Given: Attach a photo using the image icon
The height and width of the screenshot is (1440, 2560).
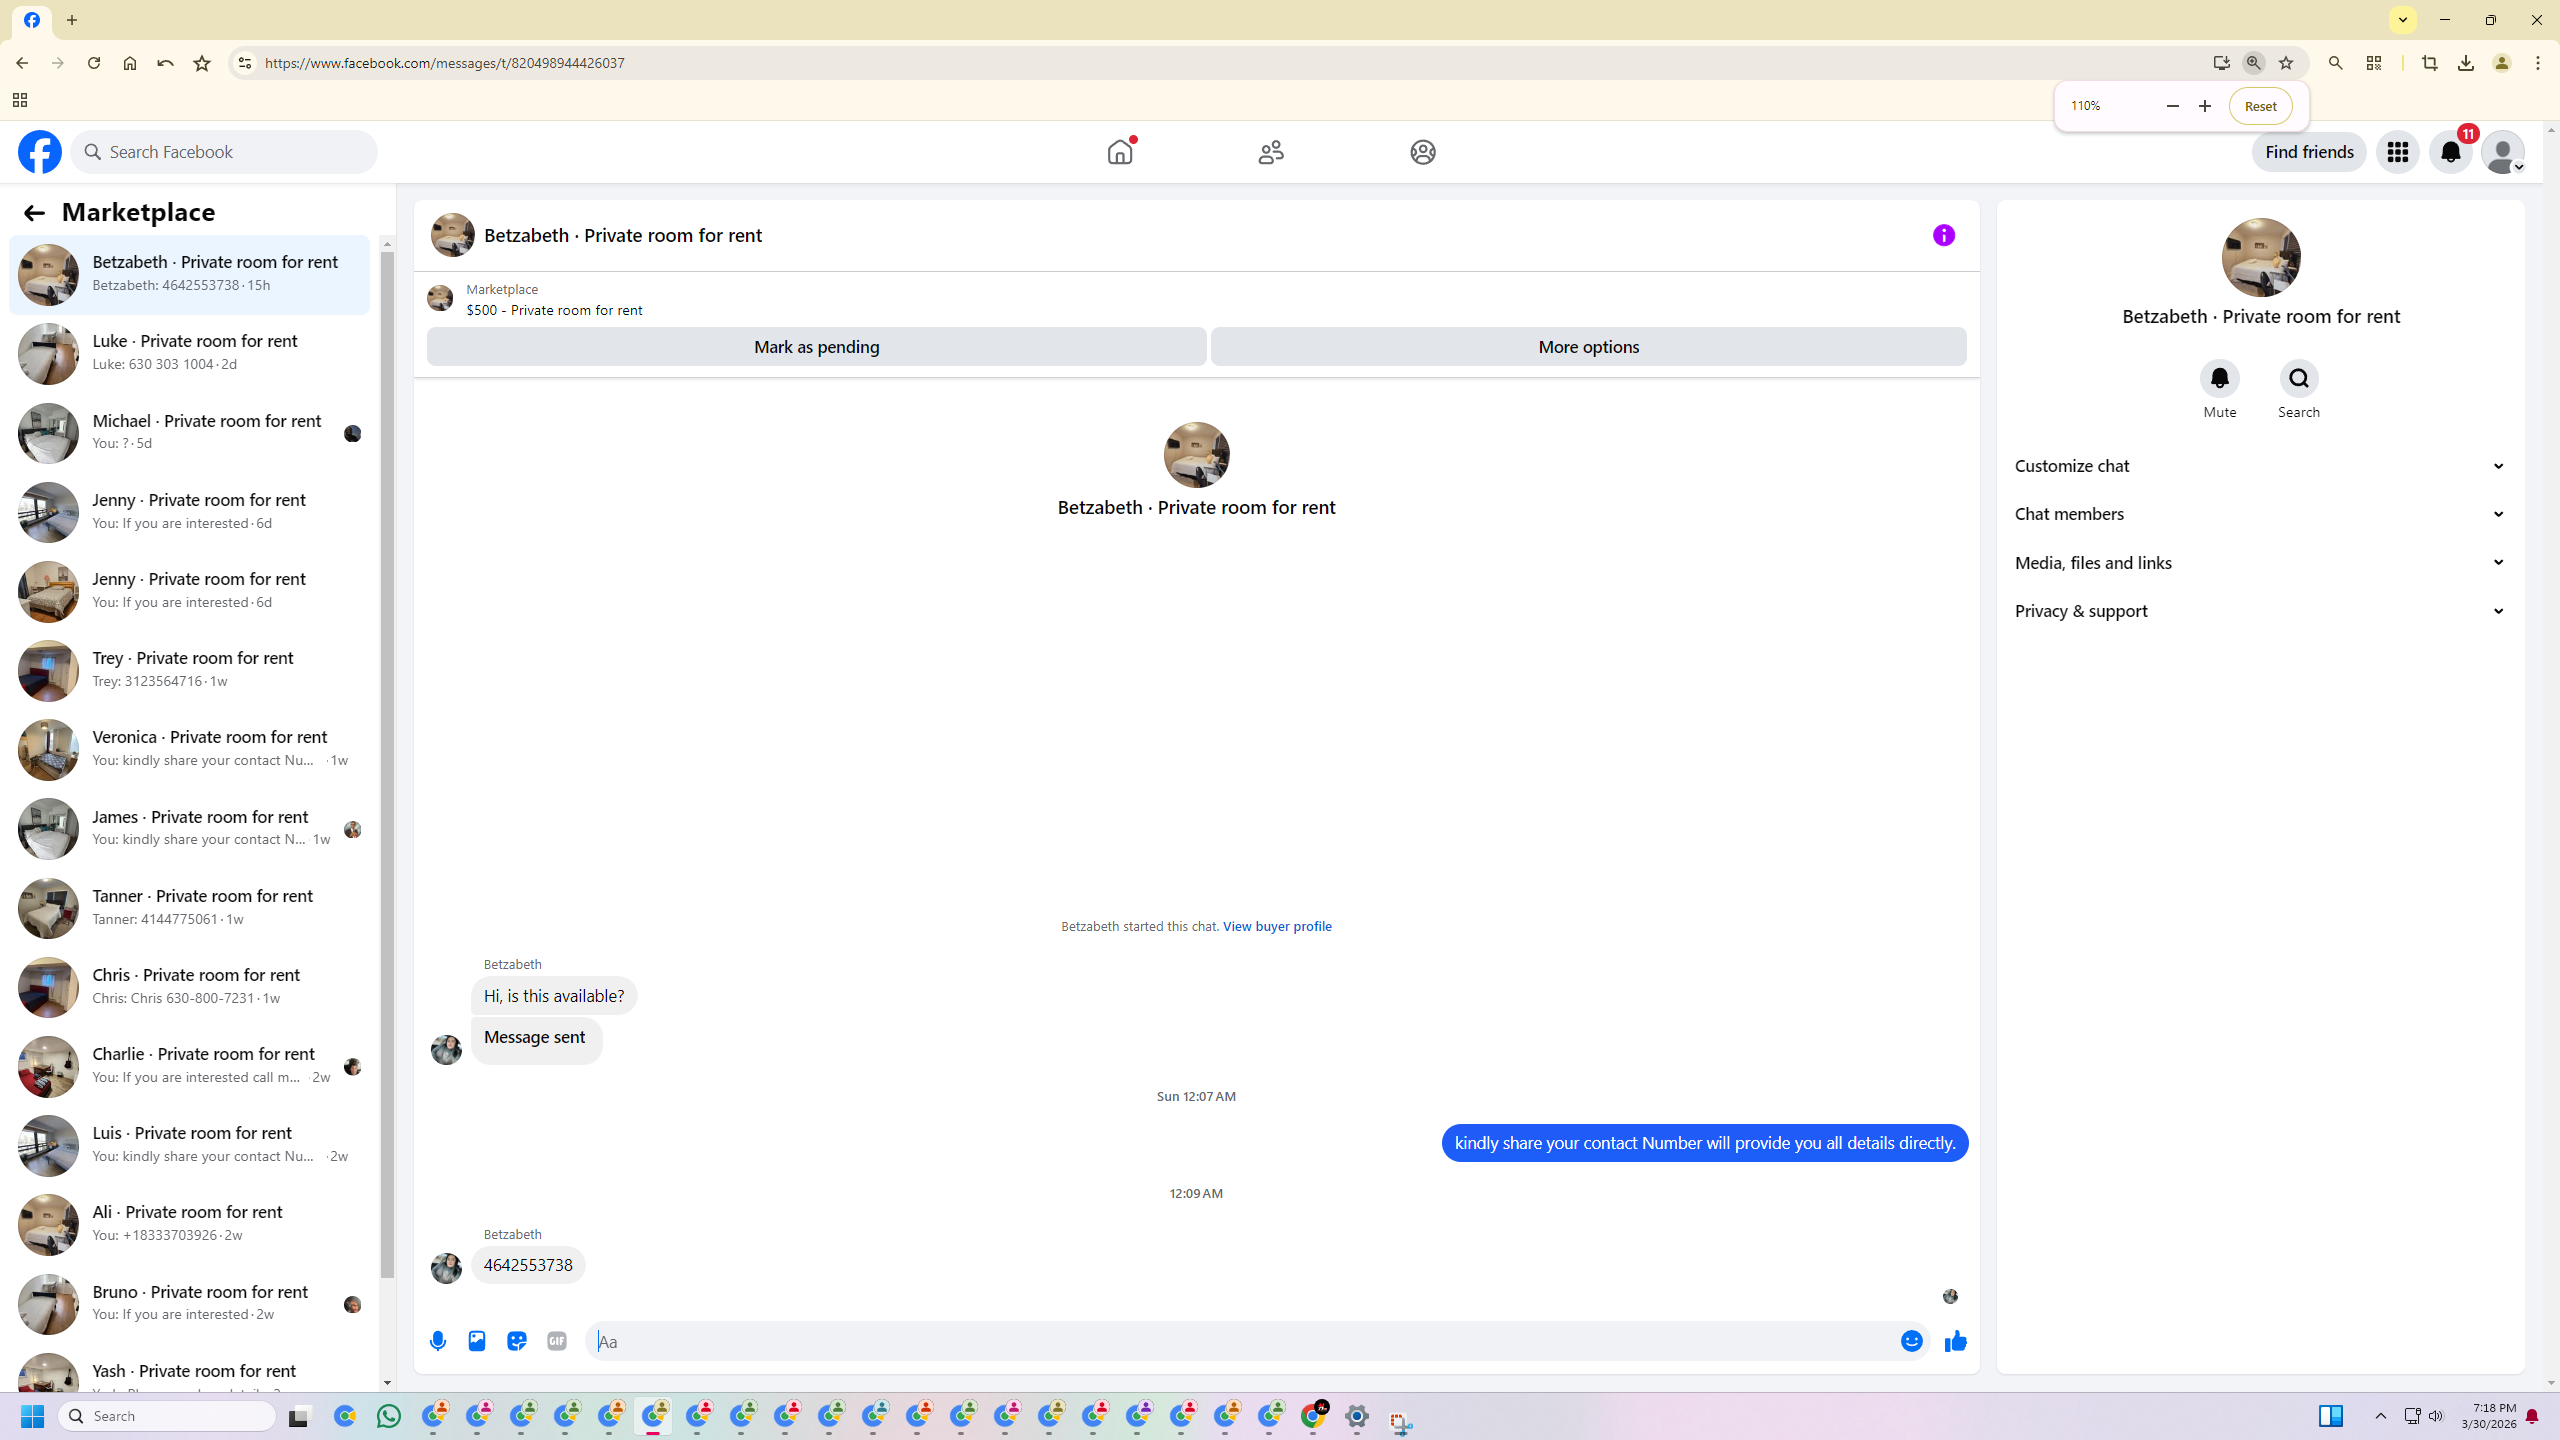Looking at the screenshot, I should pyautogui.click(x=477, y=1341).
